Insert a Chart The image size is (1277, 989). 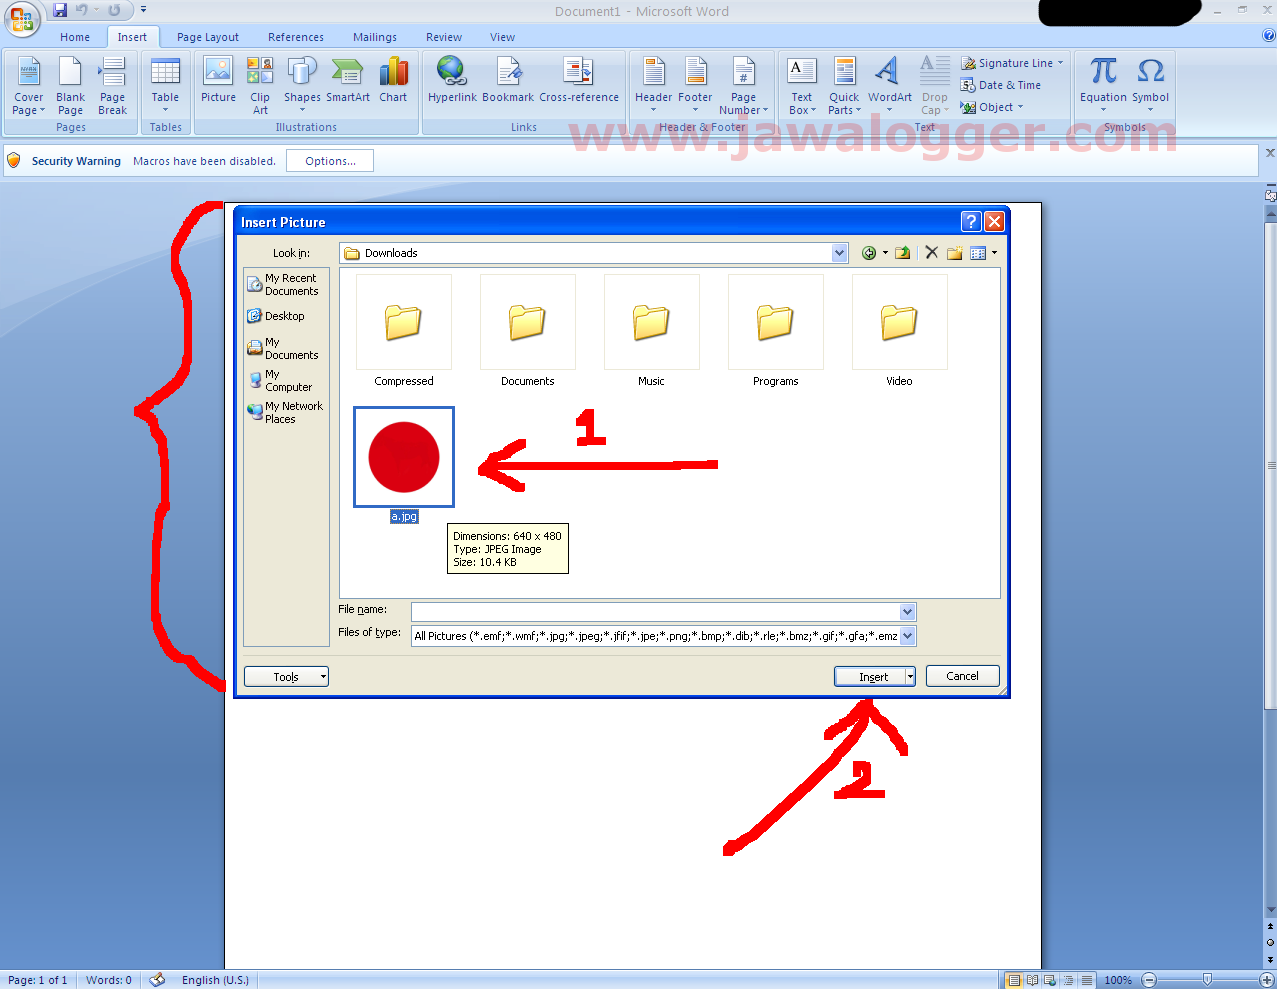393,79
